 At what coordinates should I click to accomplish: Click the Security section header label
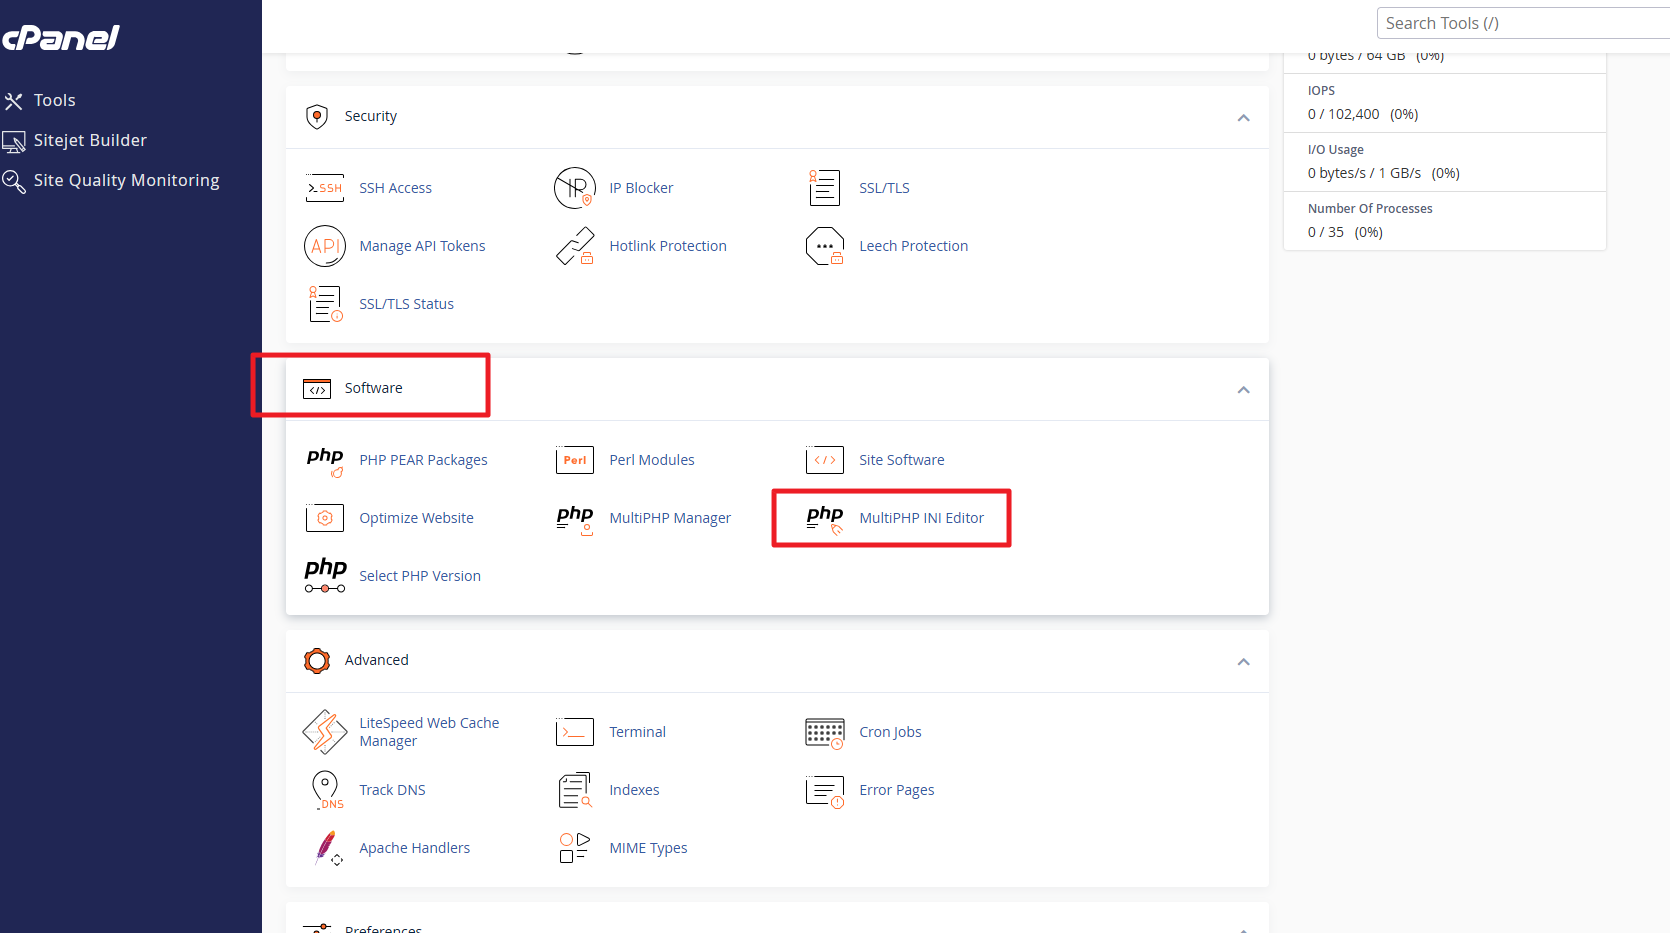click(370, 116)
